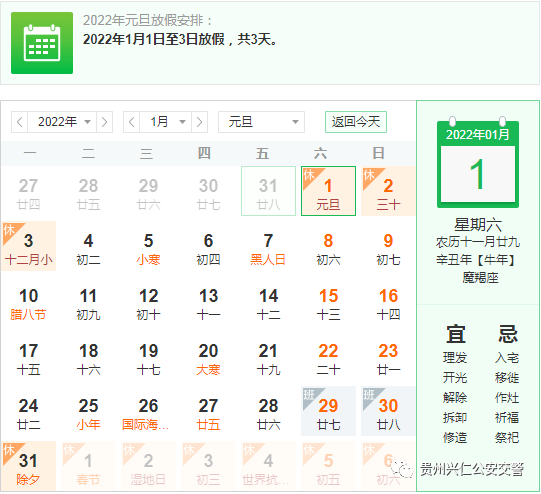Screen dimensions: 541x494
Task: Go to next month arrow beside 1月
Action: pyautogui.click(x=199, y=122)
